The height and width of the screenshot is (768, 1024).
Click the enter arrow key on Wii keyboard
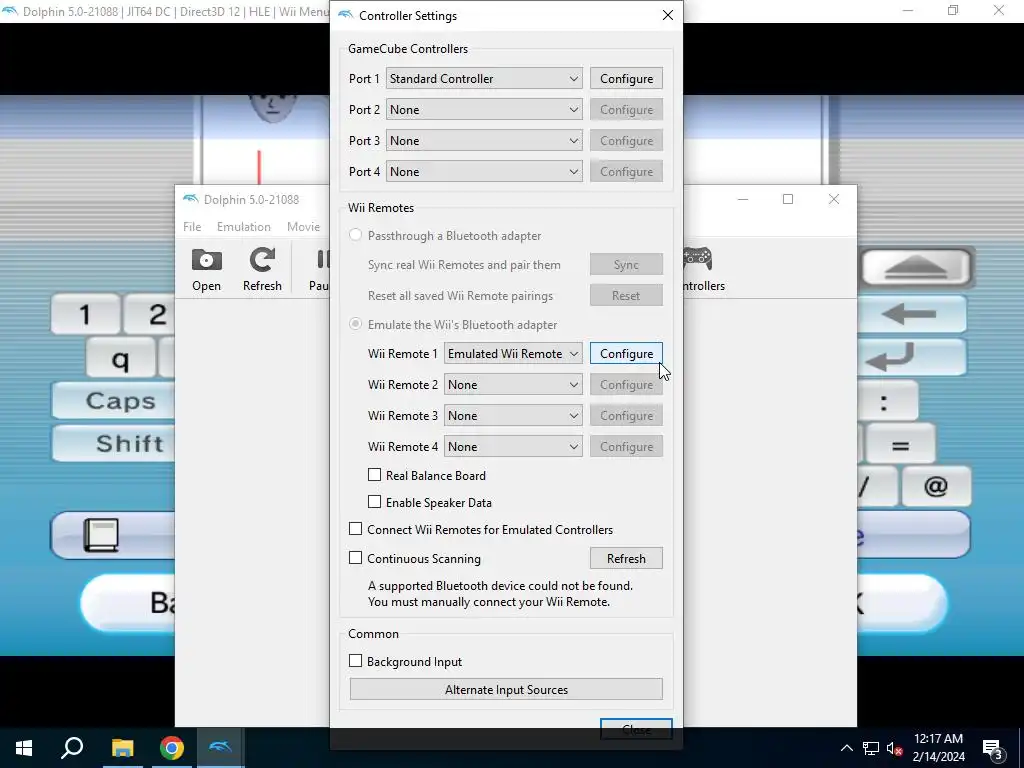[914, 357]
